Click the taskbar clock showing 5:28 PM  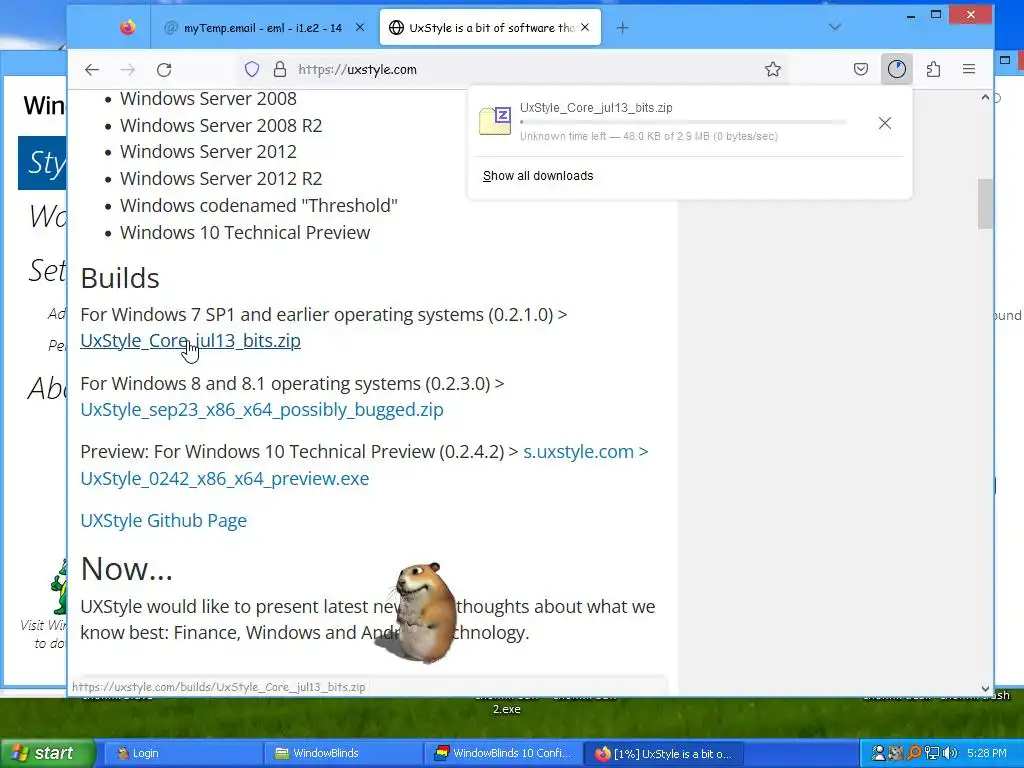[x=987, y=753]
